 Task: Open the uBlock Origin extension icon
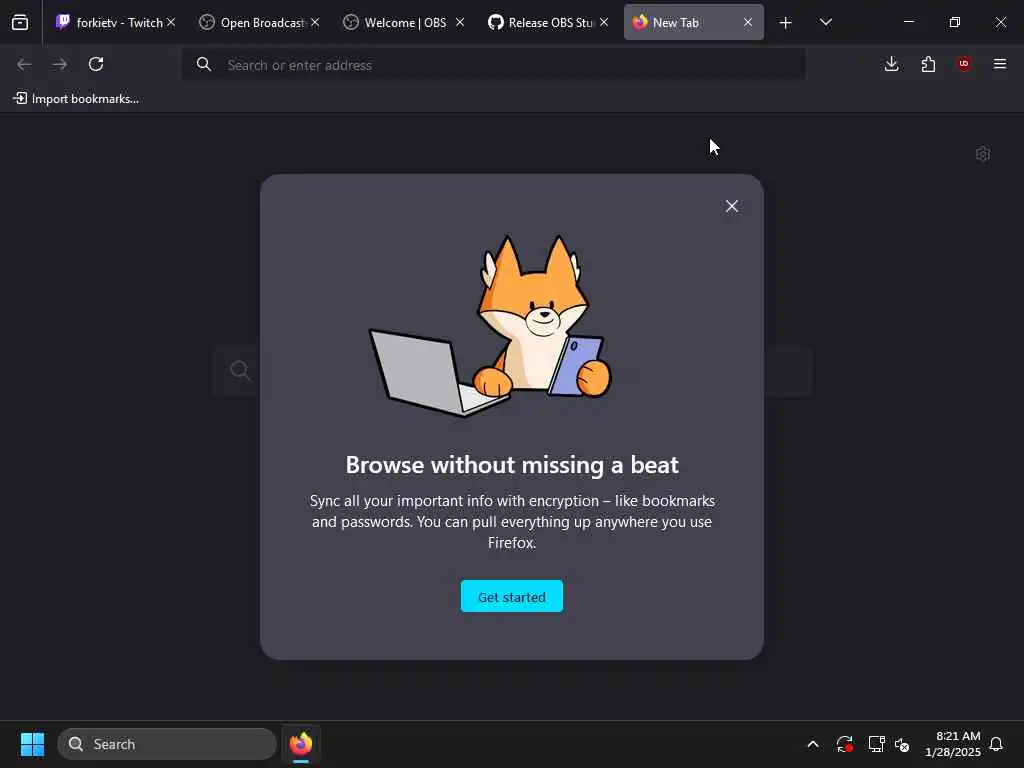pos(964,64)
